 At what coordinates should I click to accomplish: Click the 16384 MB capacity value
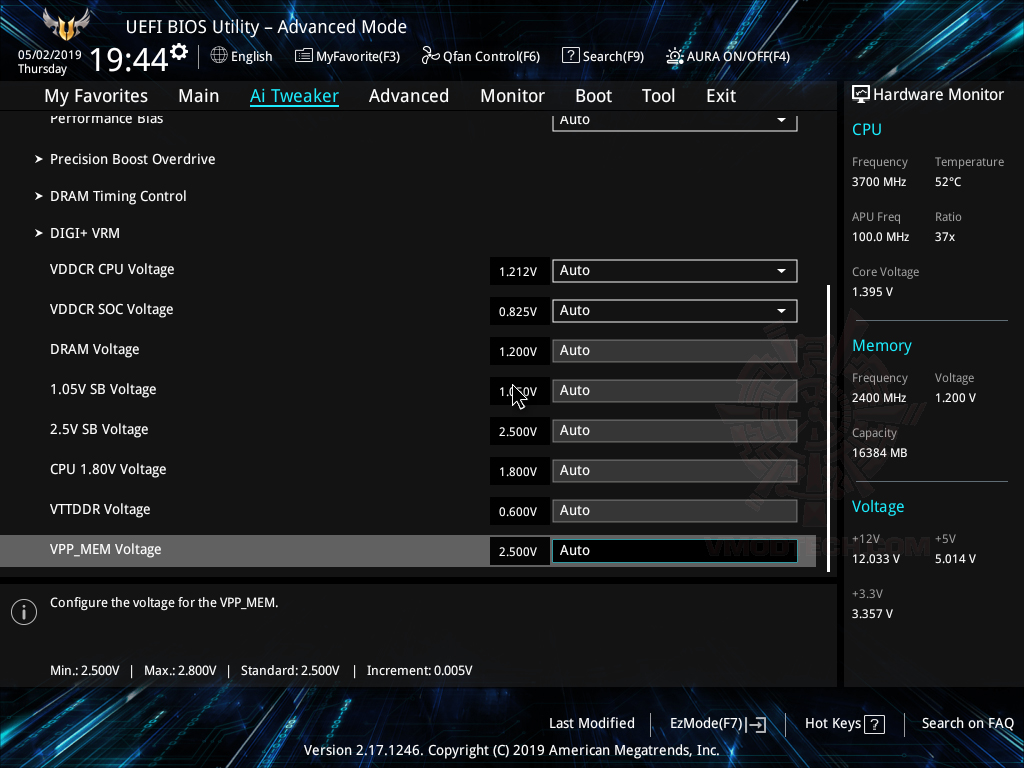pyautogui.click(x=880, y=453)
